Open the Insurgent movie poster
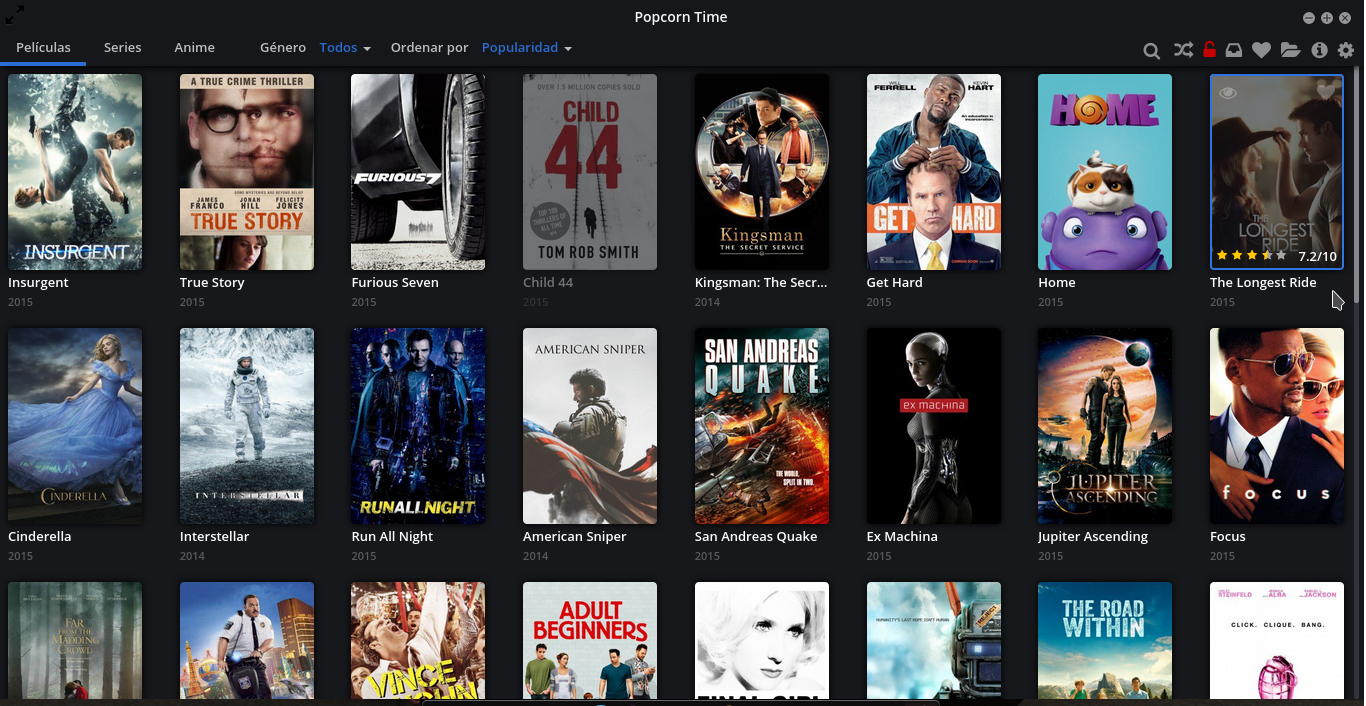 coord(75,172)
